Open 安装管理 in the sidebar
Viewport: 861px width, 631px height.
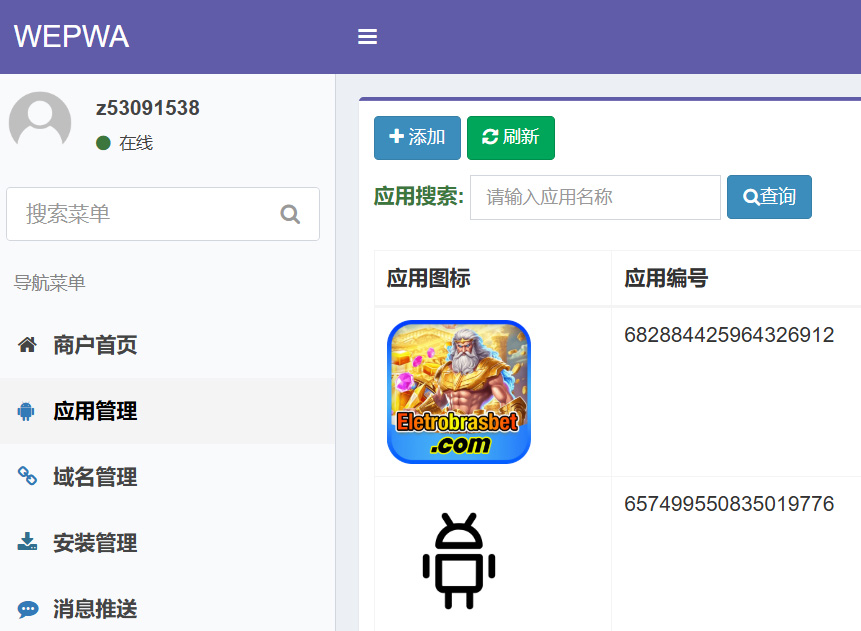[167, 543]
